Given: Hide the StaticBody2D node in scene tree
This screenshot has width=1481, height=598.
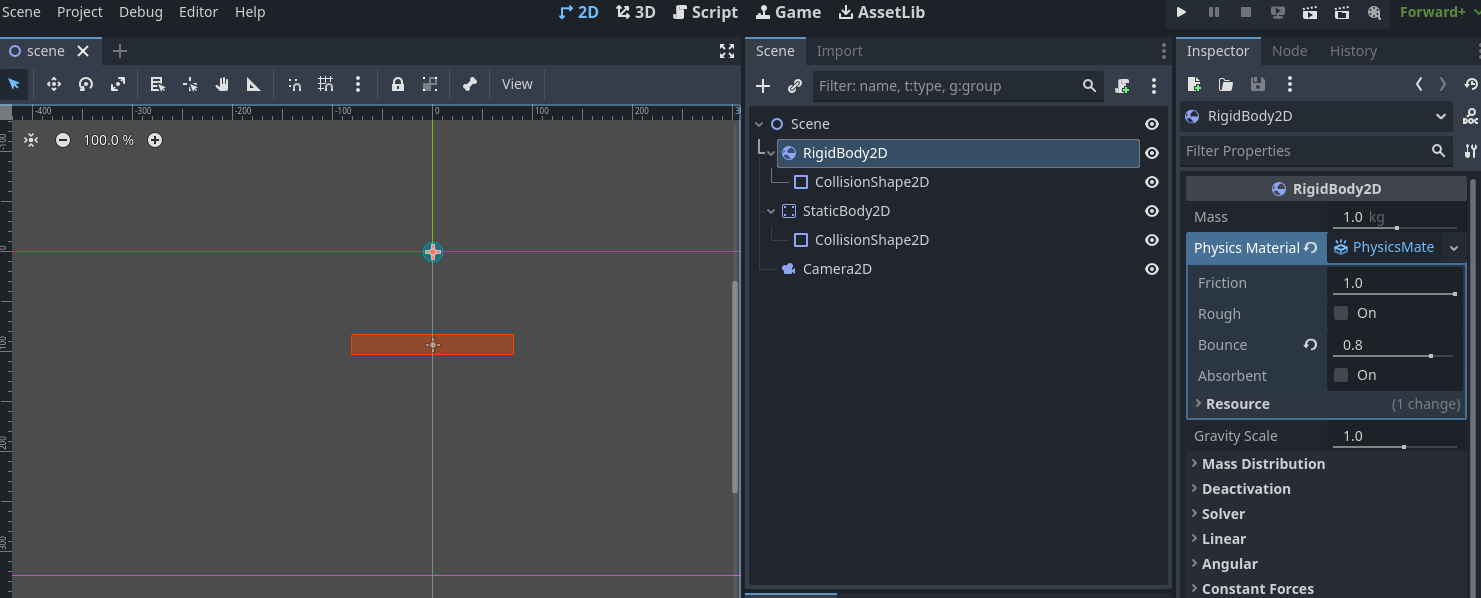Looking at the screenshot, I should (x=1152, y=211).
